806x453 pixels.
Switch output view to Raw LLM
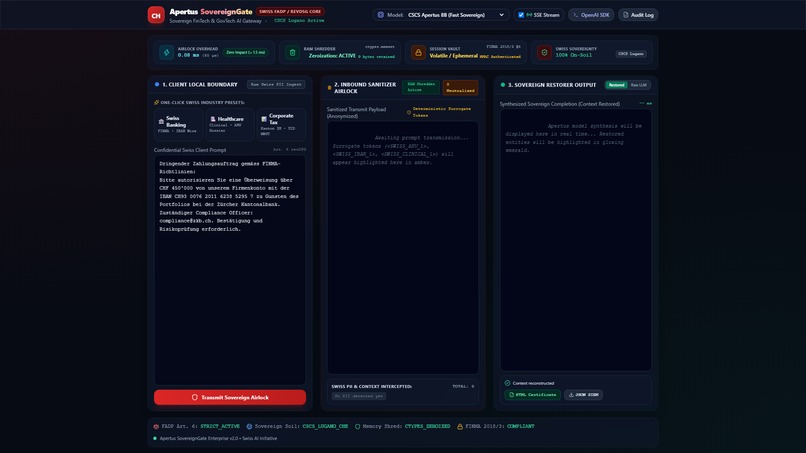[638, 85]
